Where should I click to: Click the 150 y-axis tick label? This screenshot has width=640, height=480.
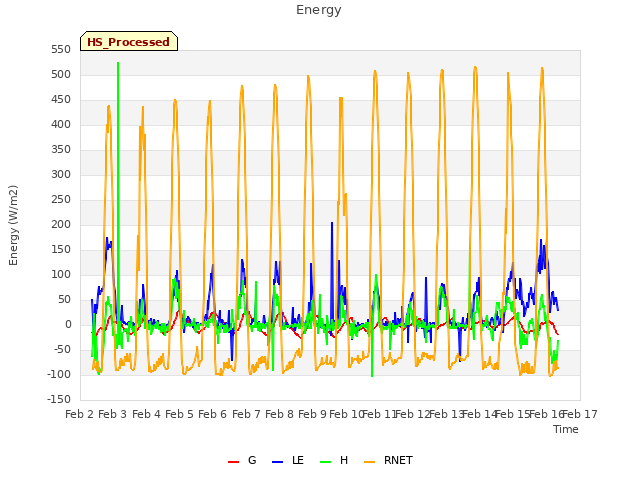coord(61,249)
